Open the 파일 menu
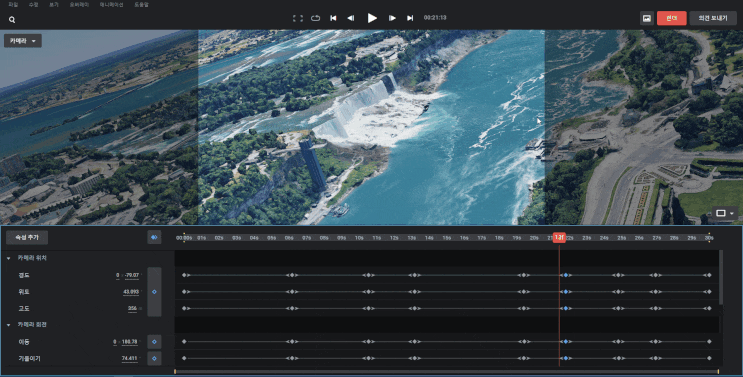Viewport: 743px width, 377px height. point(13,4)
